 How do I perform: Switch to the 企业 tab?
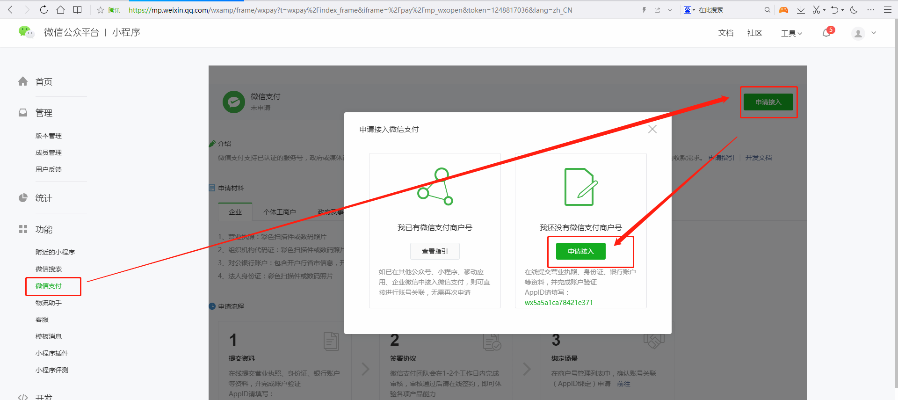(235, 212)
